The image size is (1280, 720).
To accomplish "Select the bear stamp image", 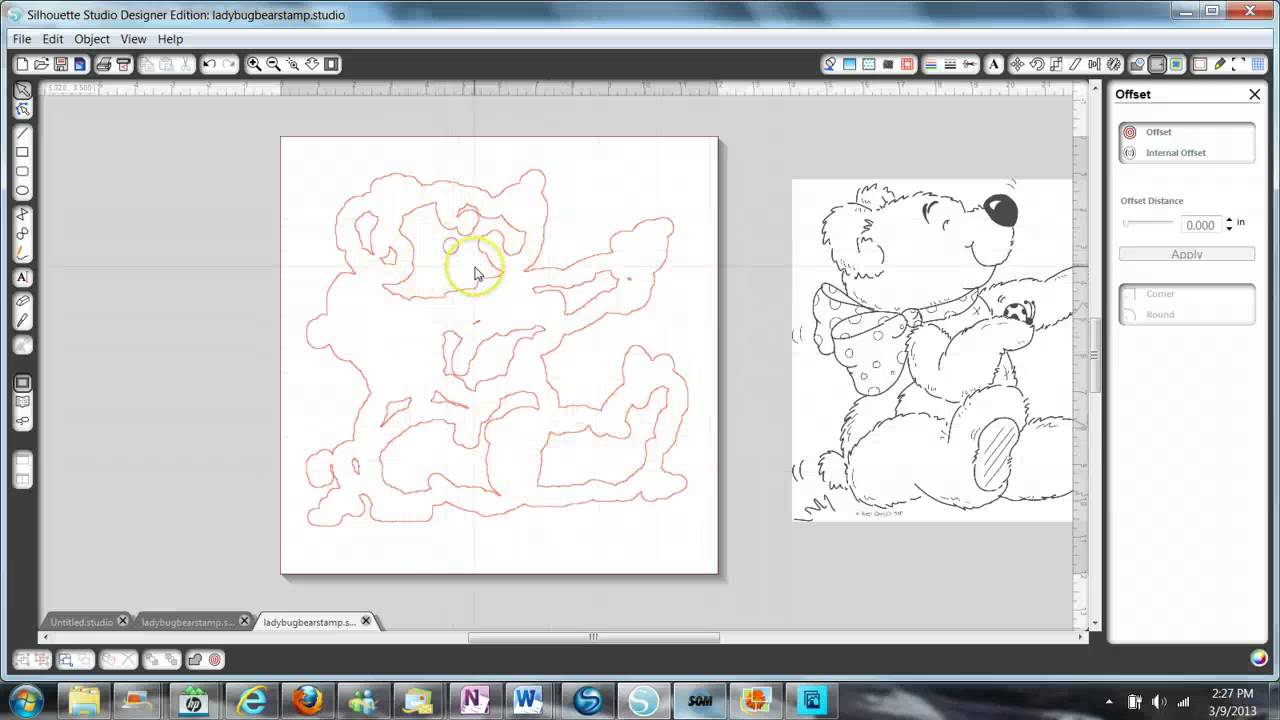I will coord(932,350).
